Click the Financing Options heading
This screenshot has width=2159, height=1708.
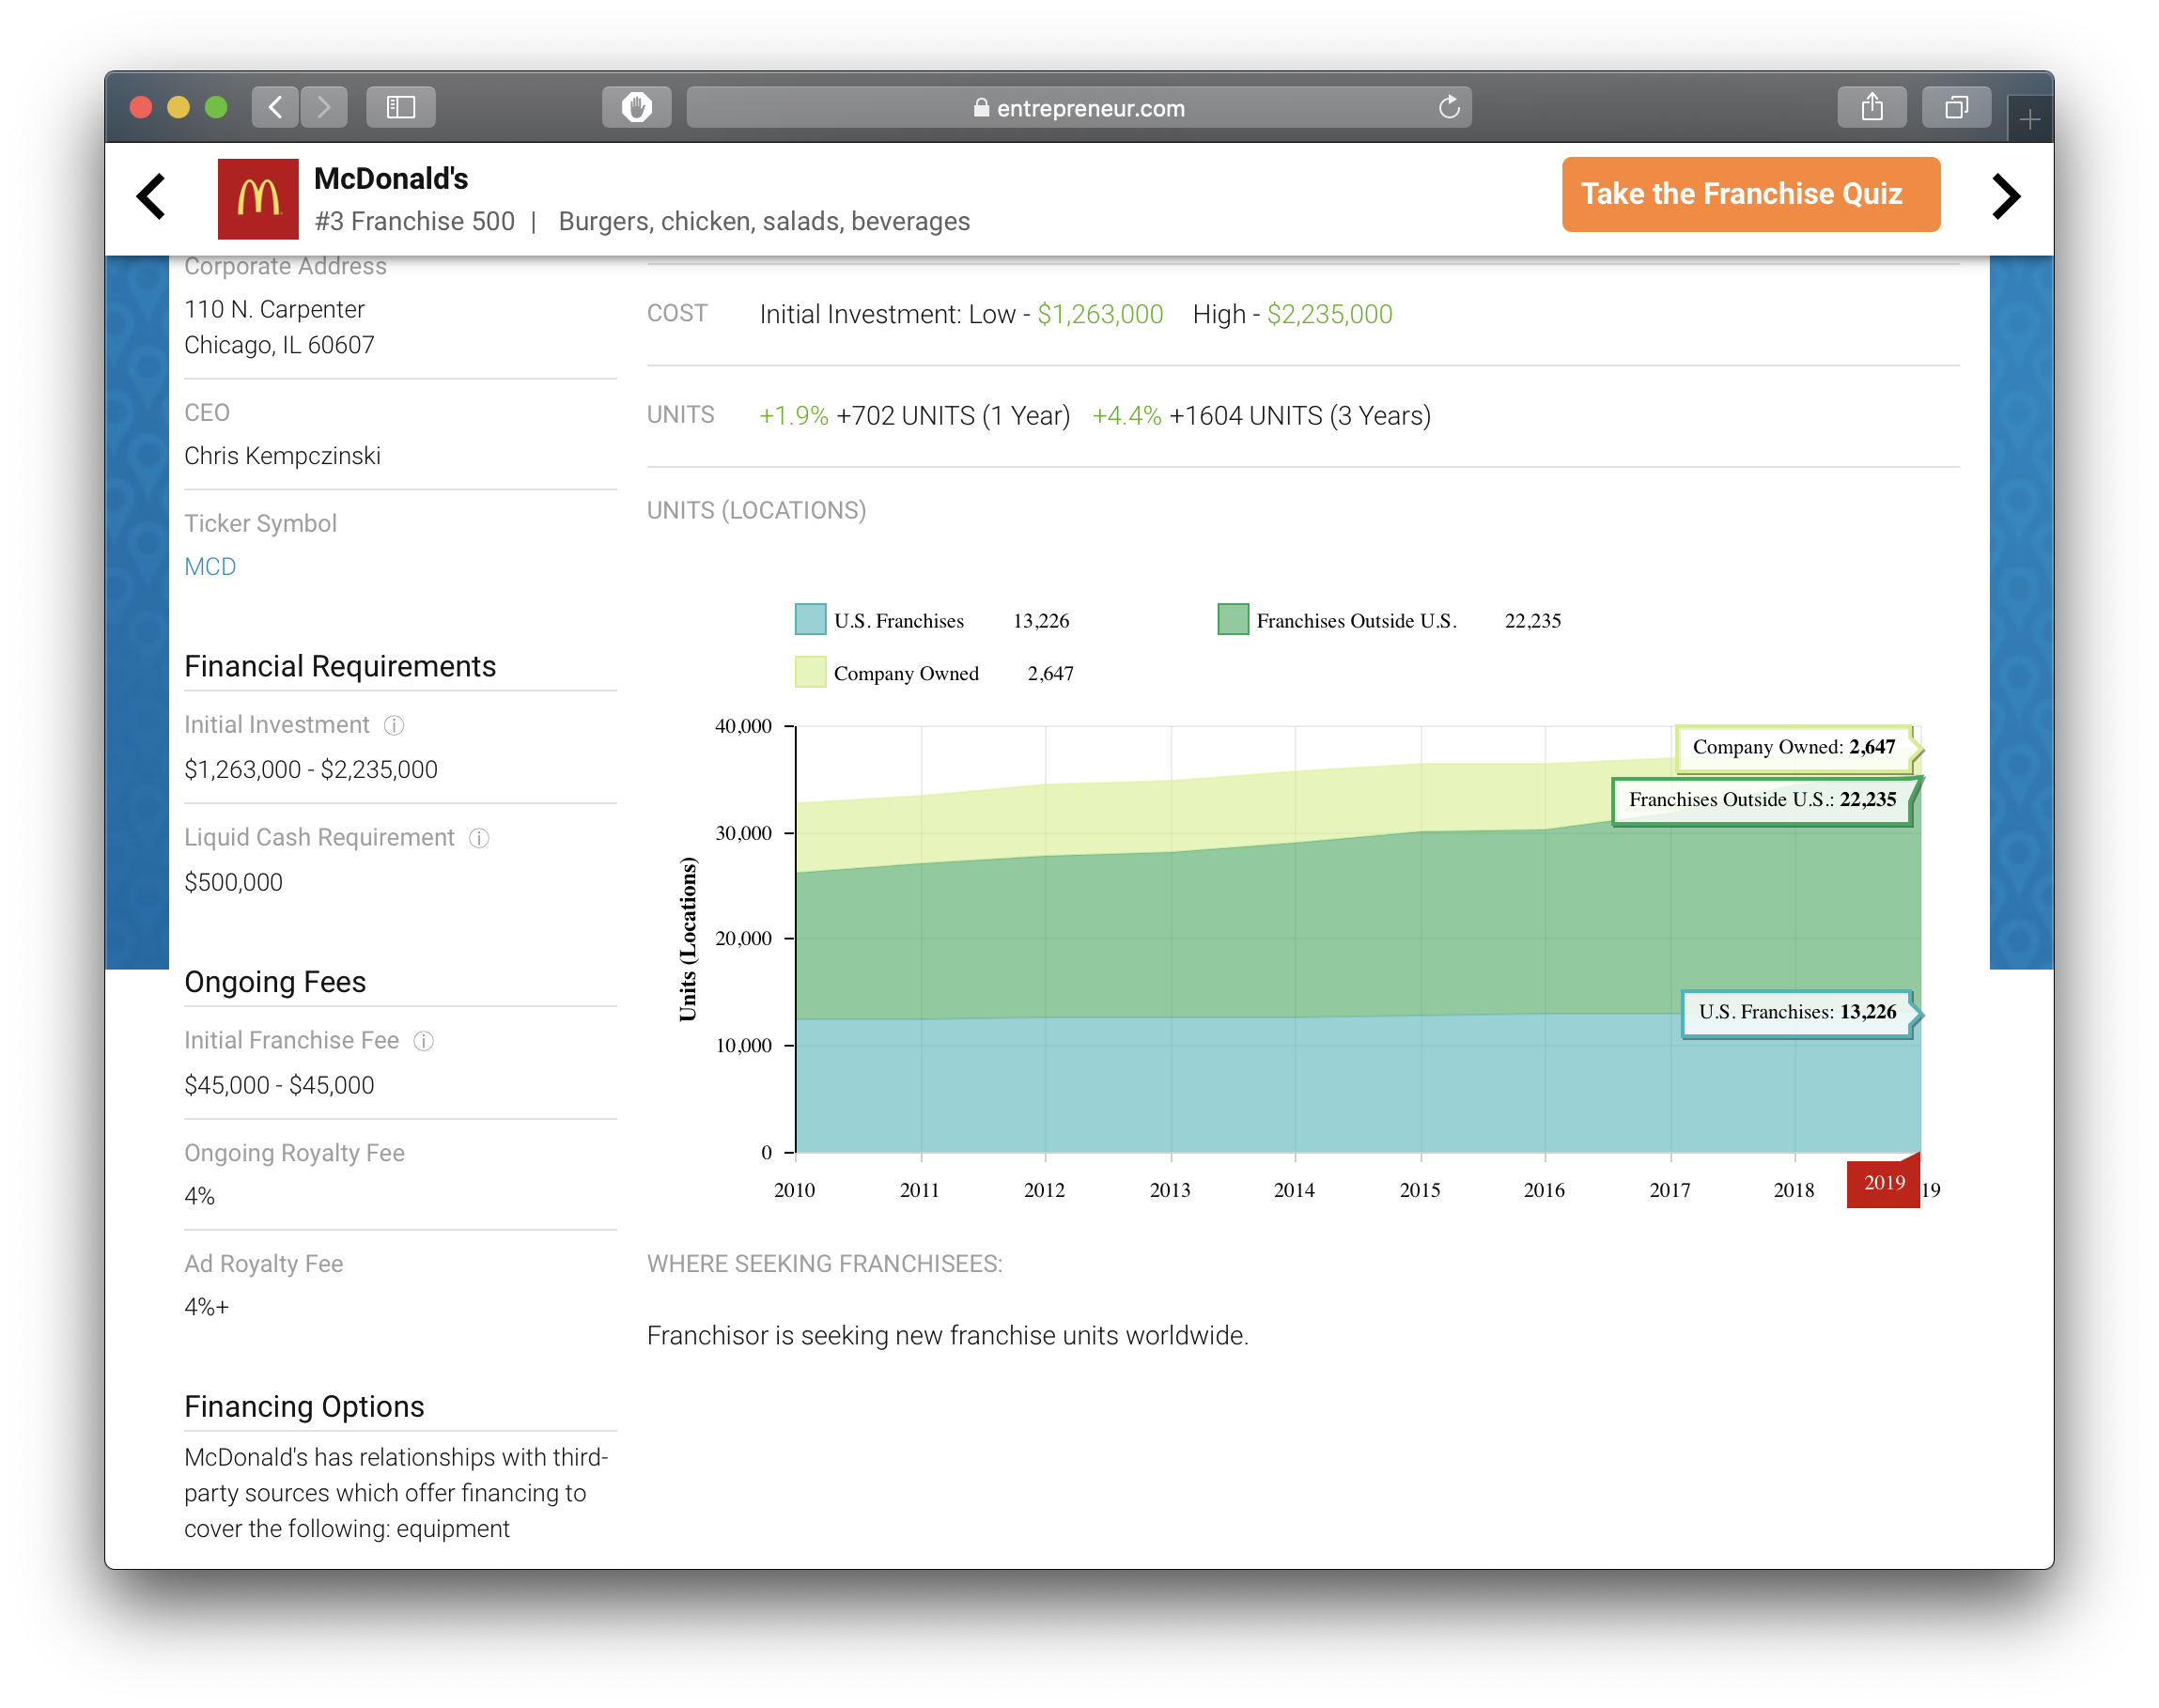coord(304,1406)
